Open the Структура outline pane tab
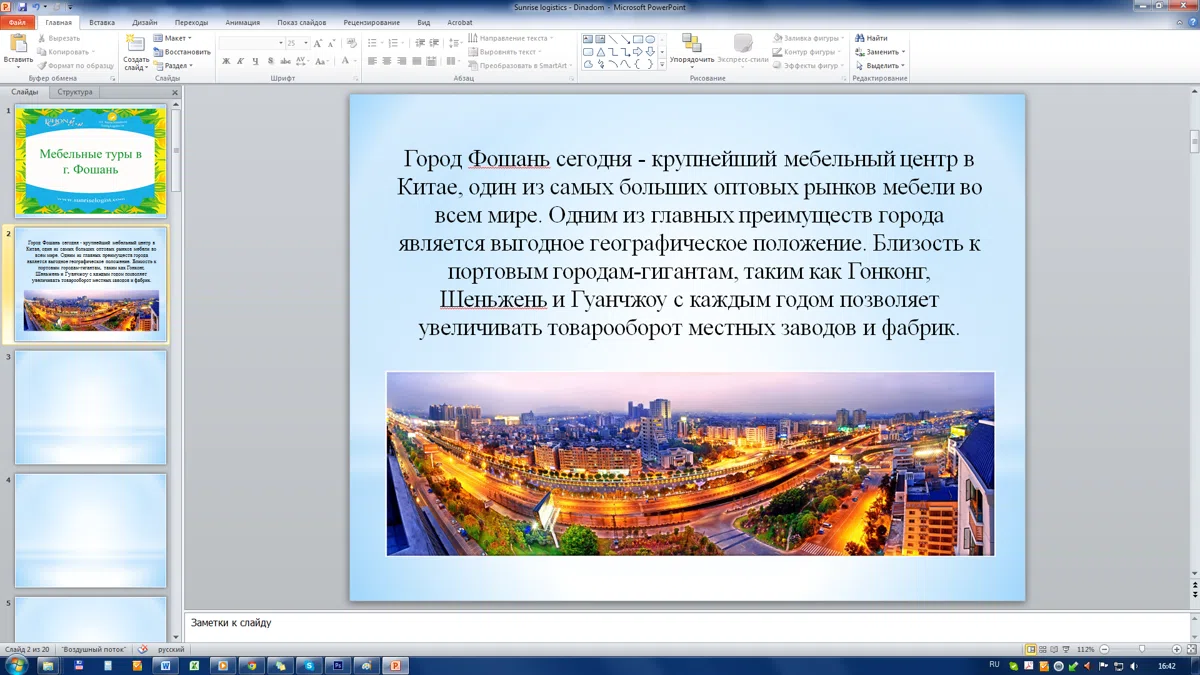Viewport: 1200px width, 675px height. click(x=75, y=92)
